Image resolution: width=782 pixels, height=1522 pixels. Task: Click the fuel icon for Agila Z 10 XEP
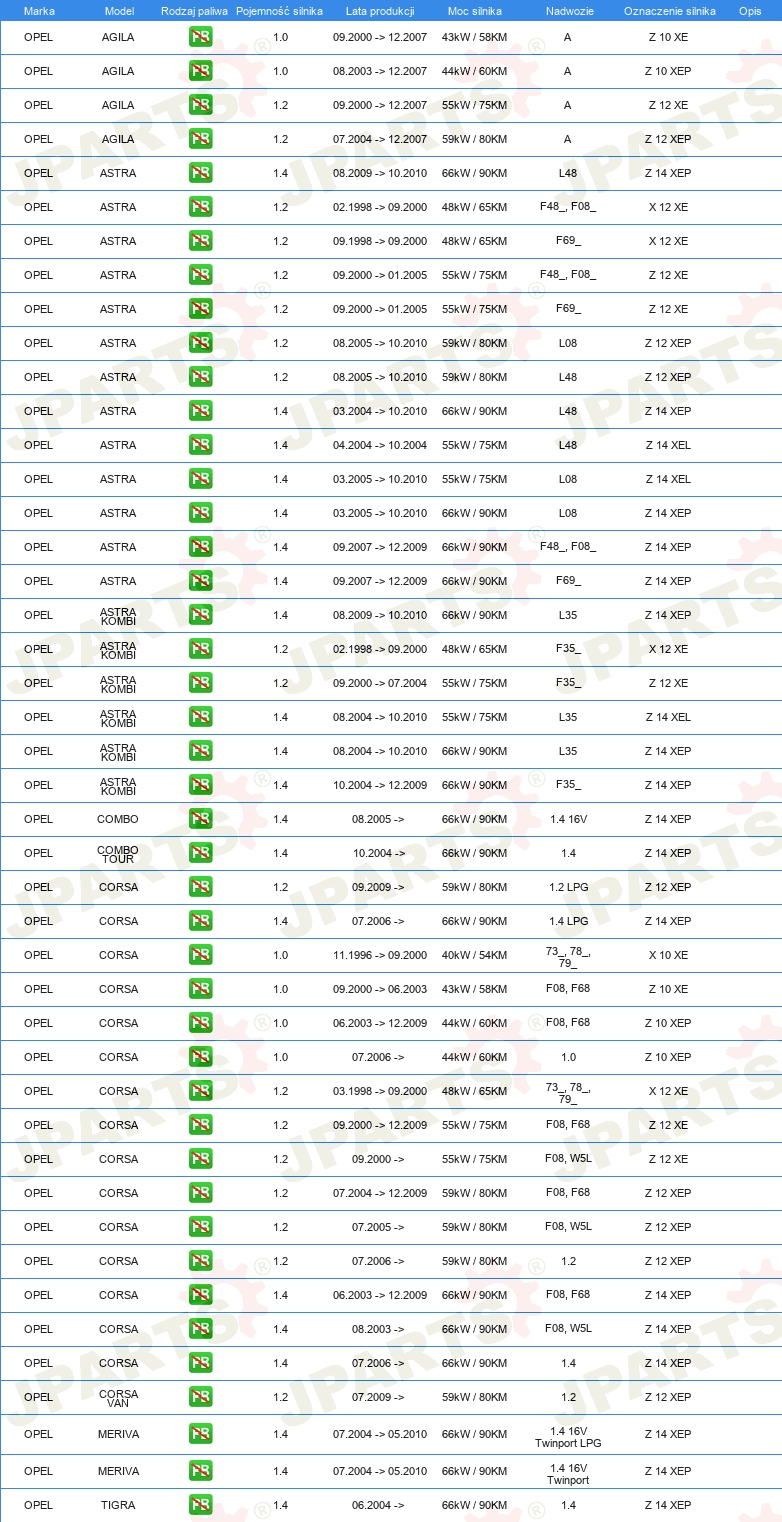[x=201, y=71]
